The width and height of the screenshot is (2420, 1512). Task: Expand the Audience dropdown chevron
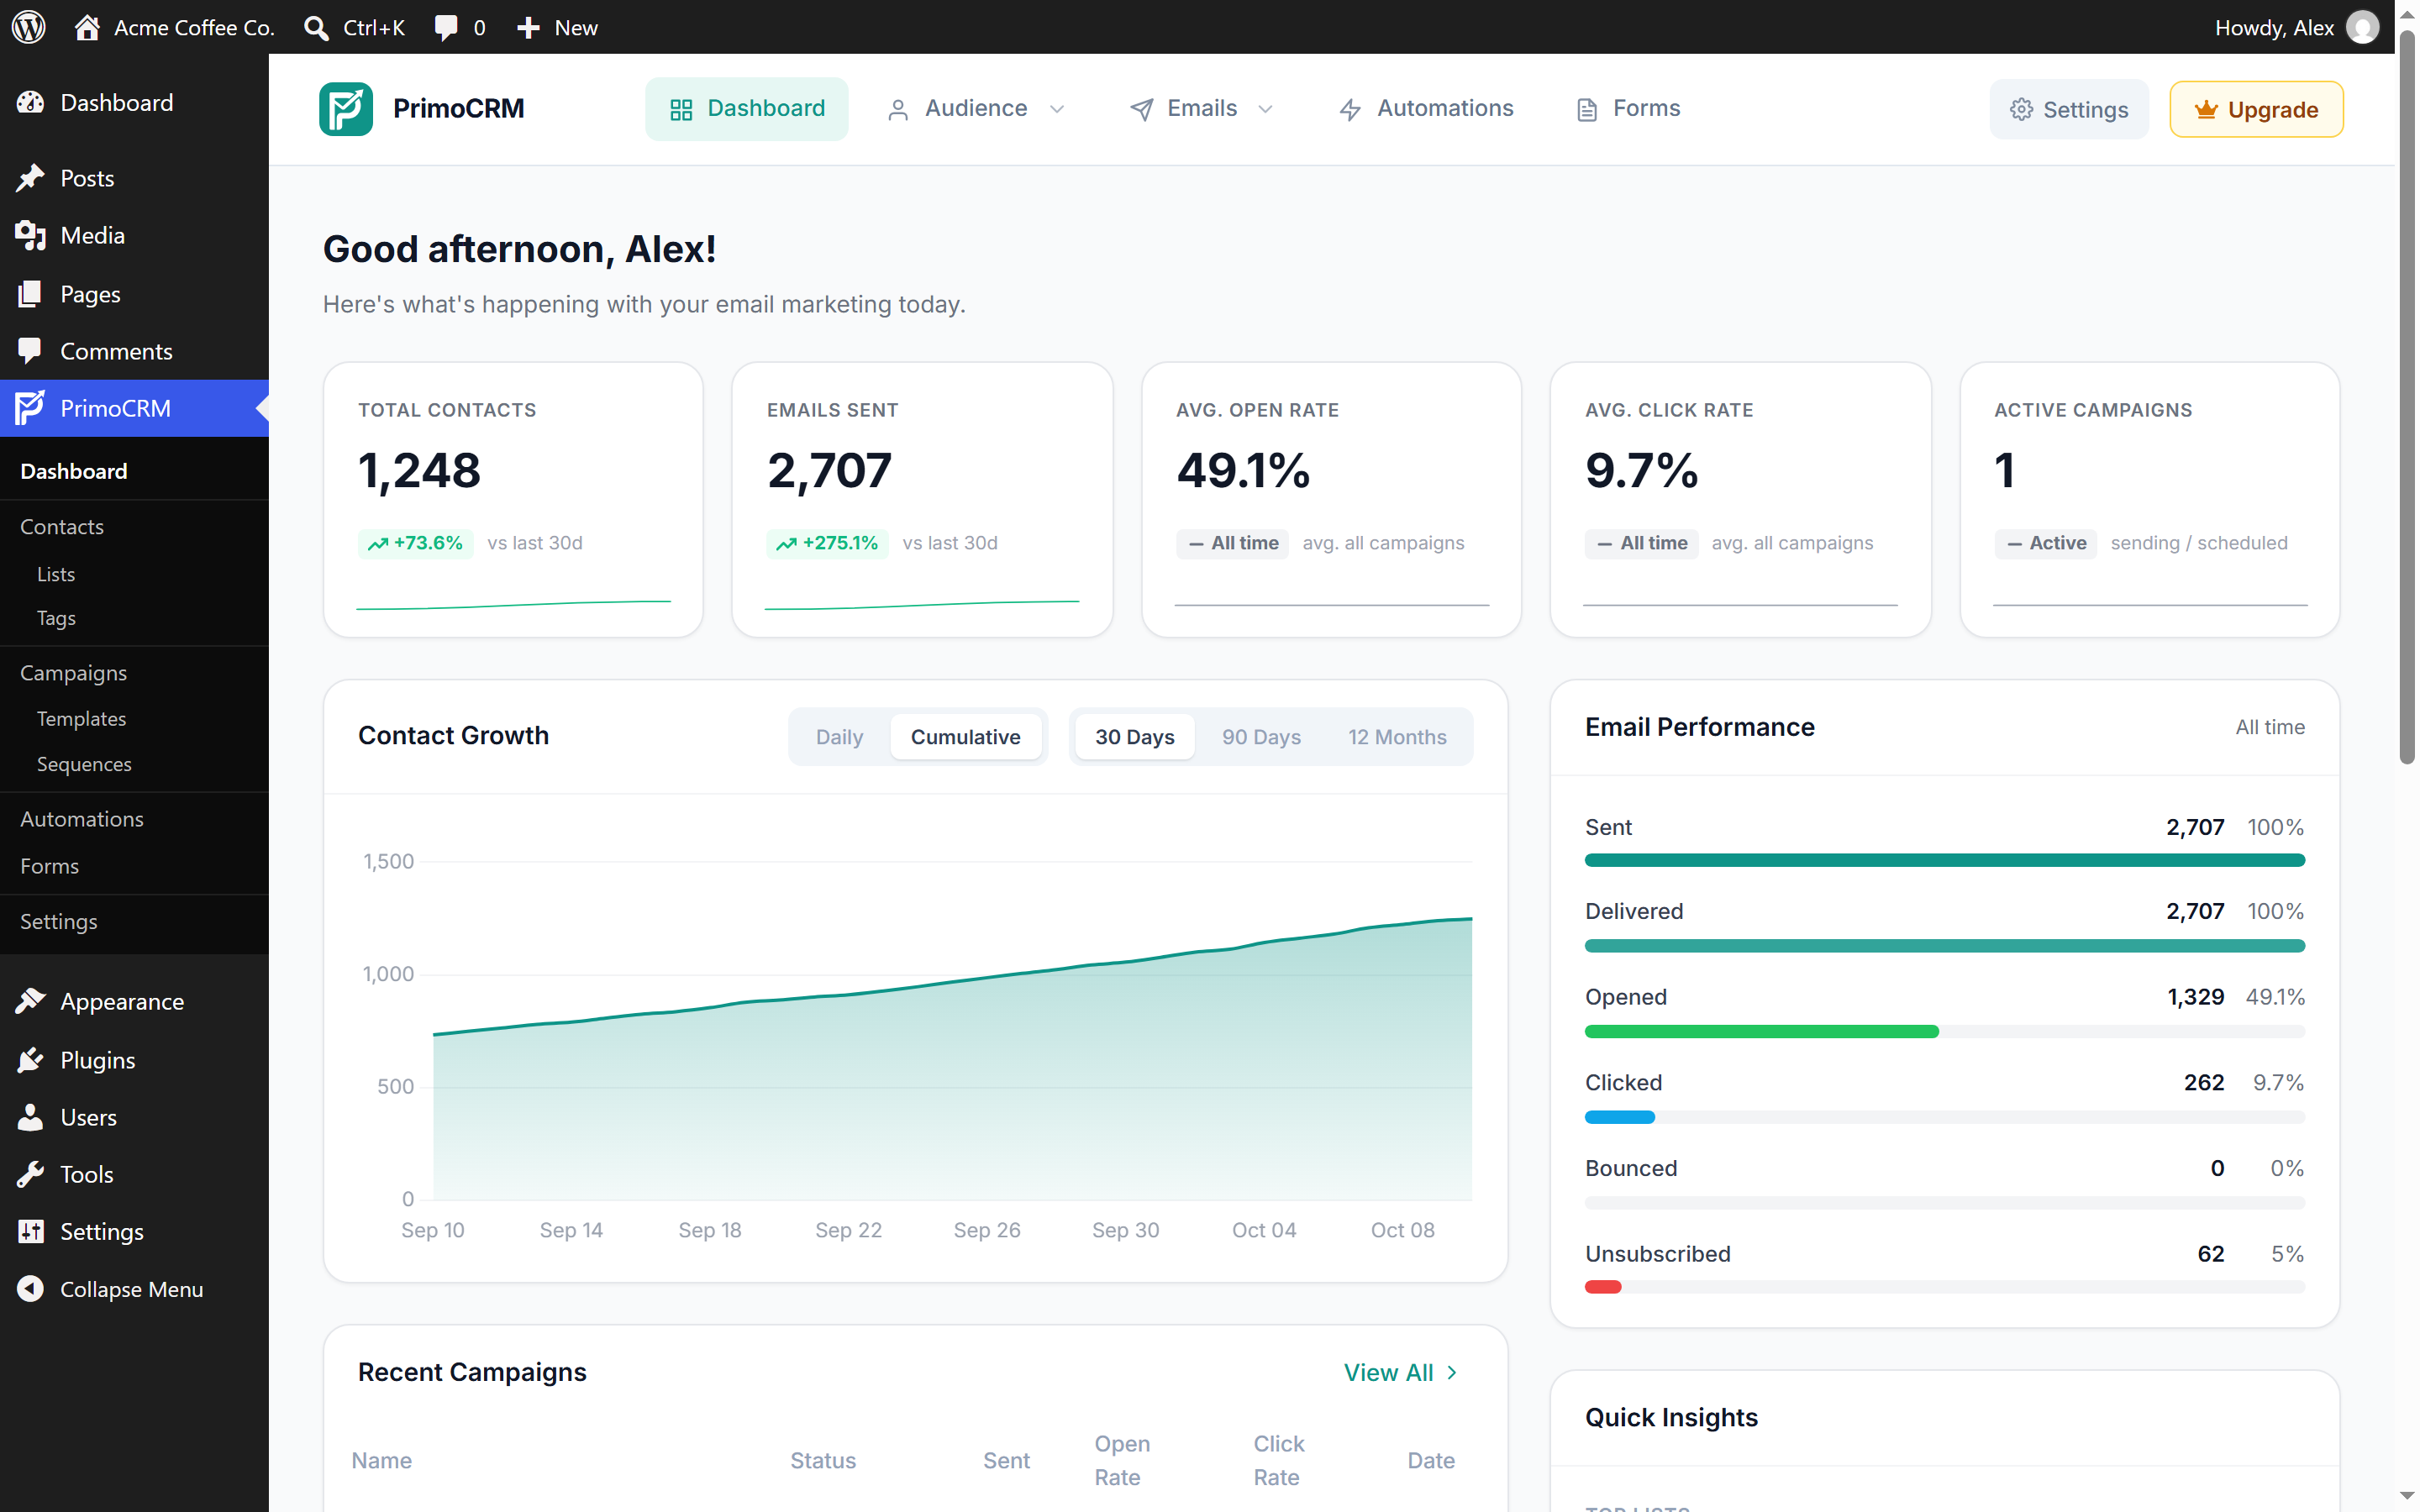pos(1057,109)
